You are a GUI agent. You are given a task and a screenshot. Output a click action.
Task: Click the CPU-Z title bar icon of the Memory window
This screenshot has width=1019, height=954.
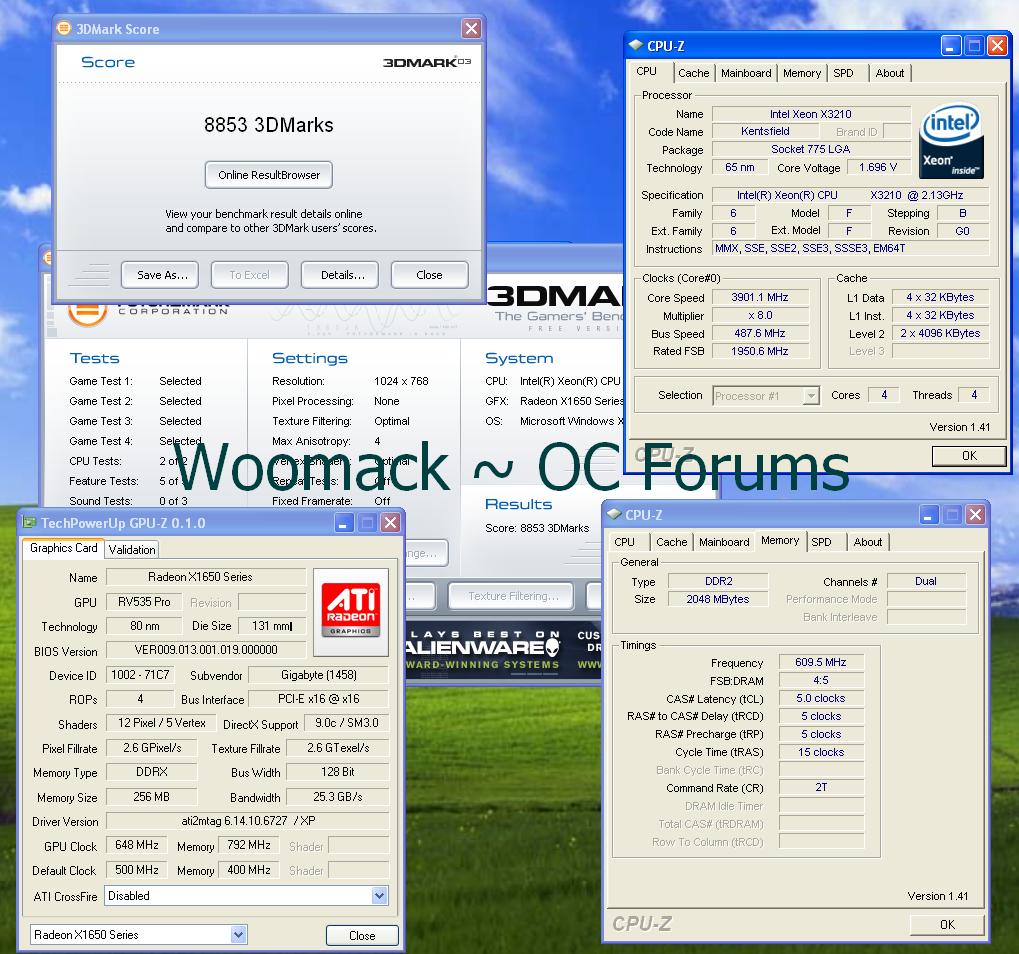click(x=614, y=514)
